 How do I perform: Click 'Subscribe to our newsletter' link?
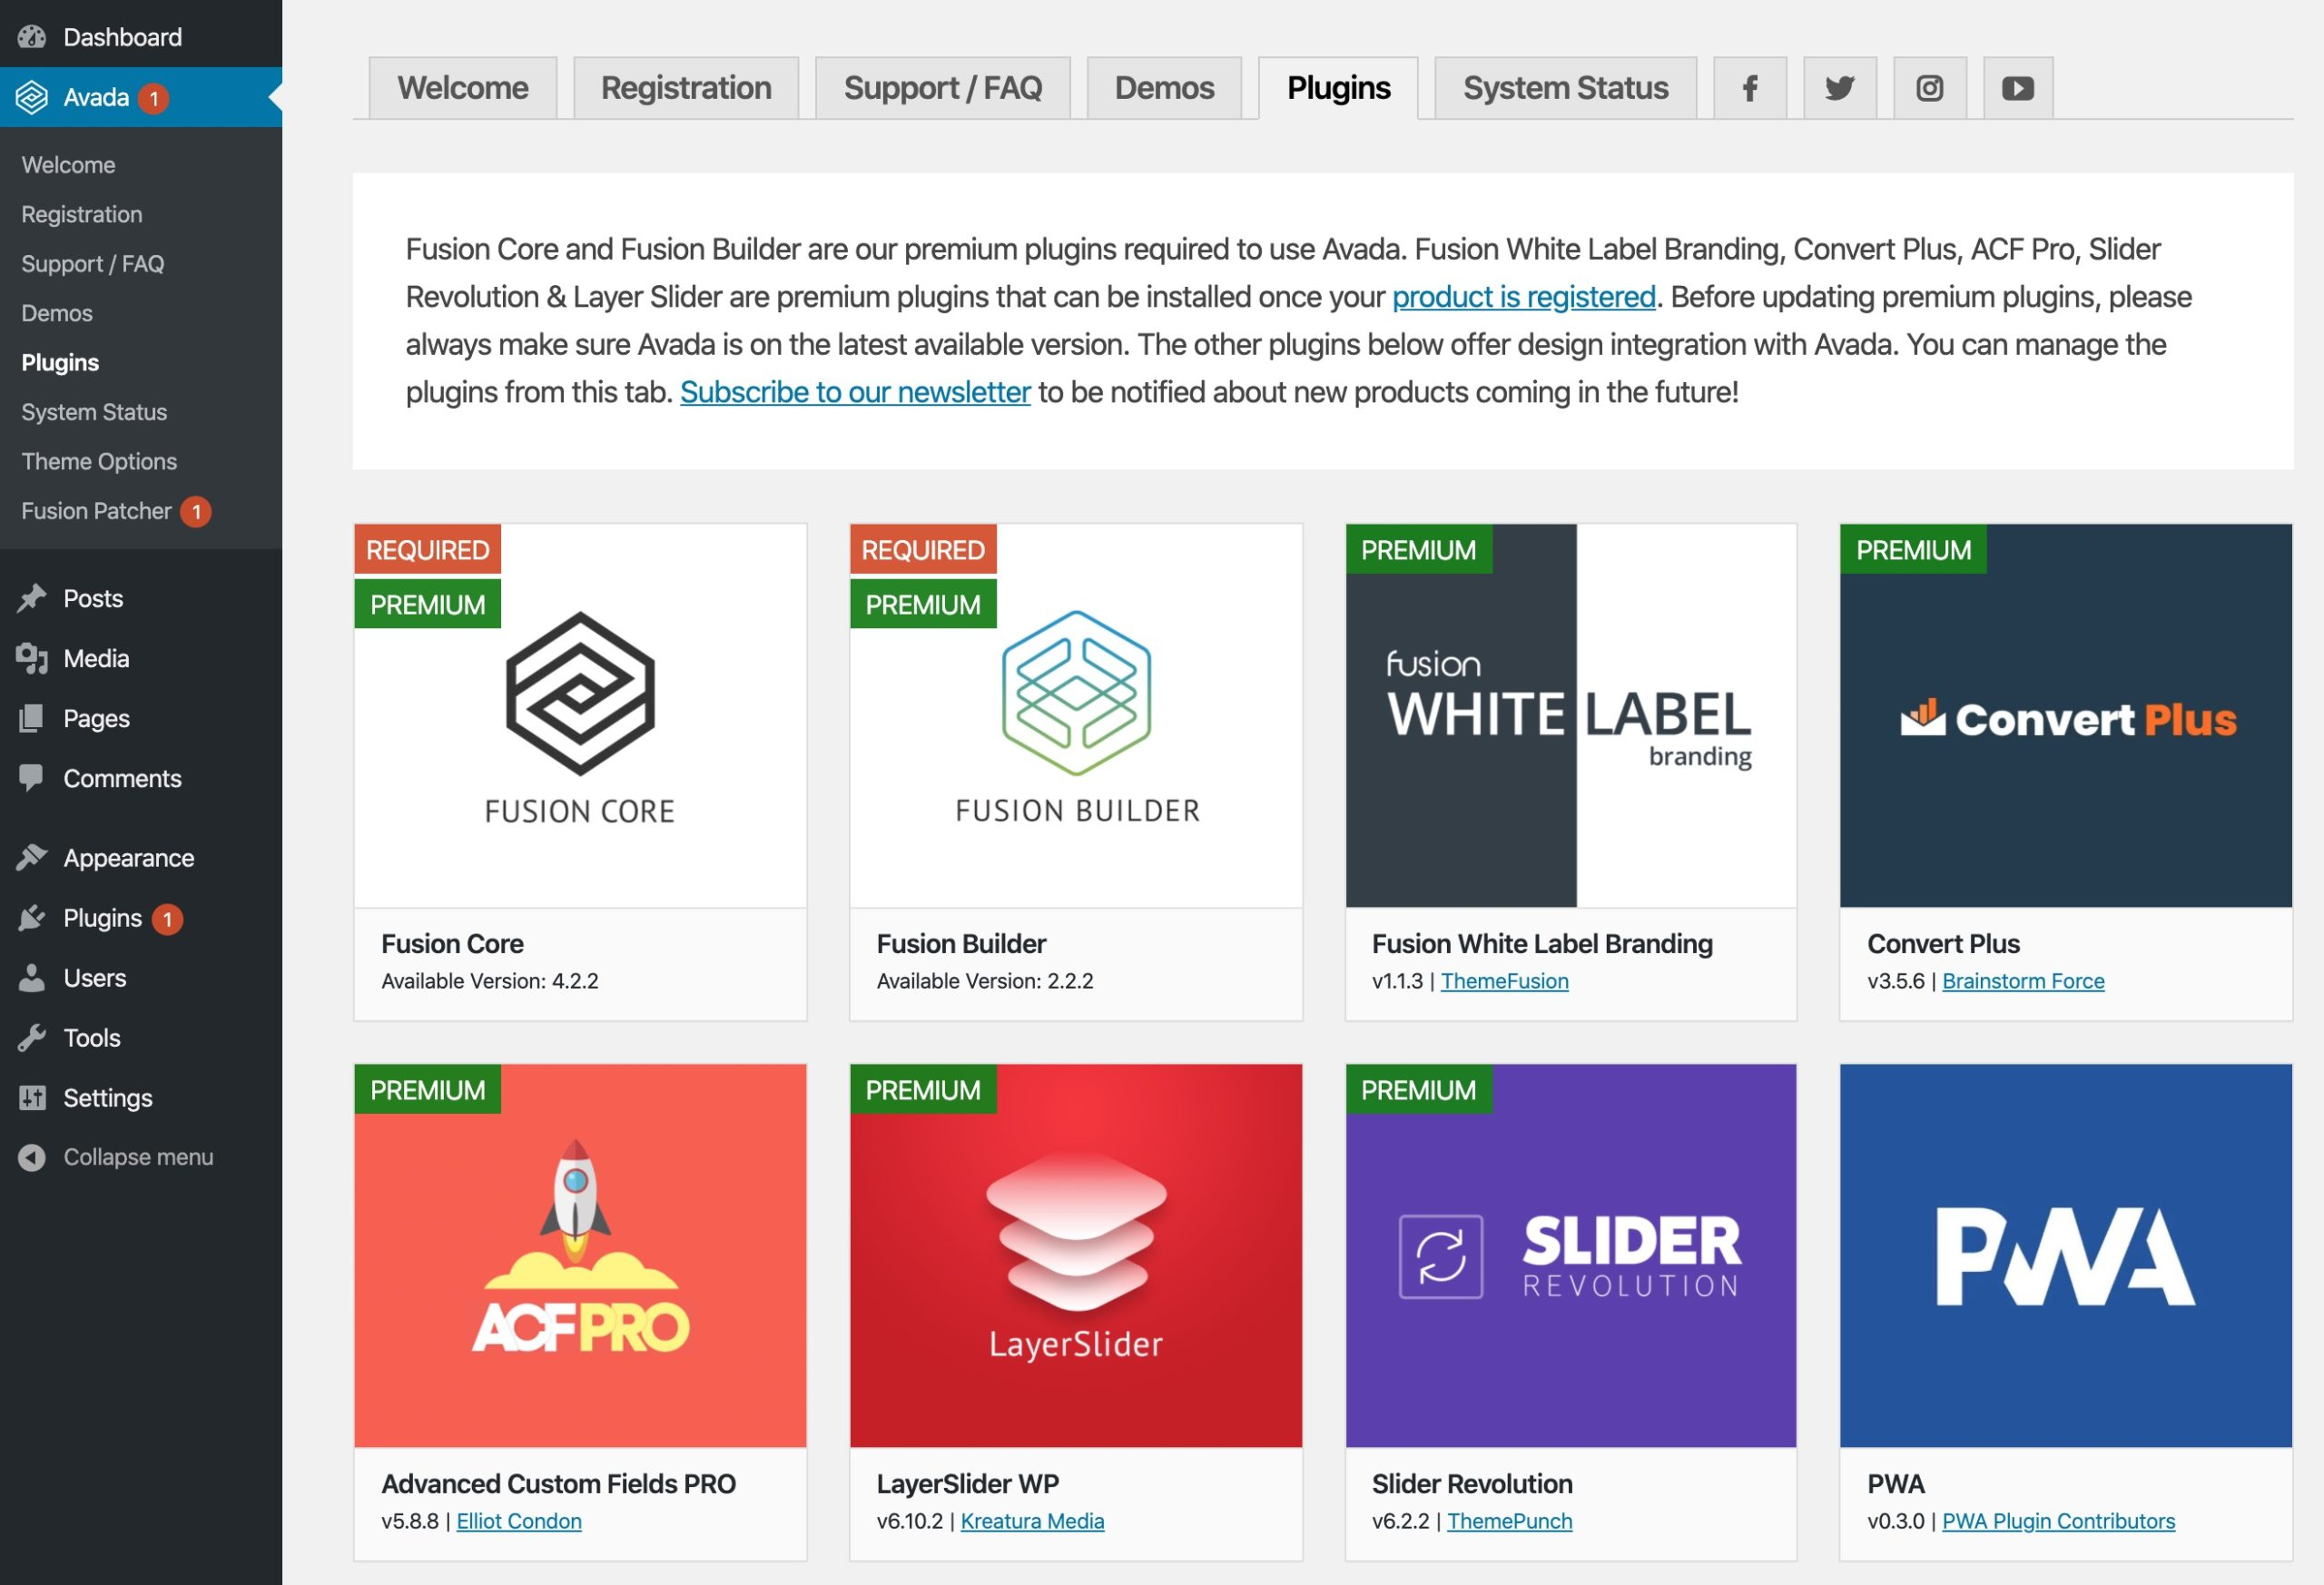coord(855,392)
